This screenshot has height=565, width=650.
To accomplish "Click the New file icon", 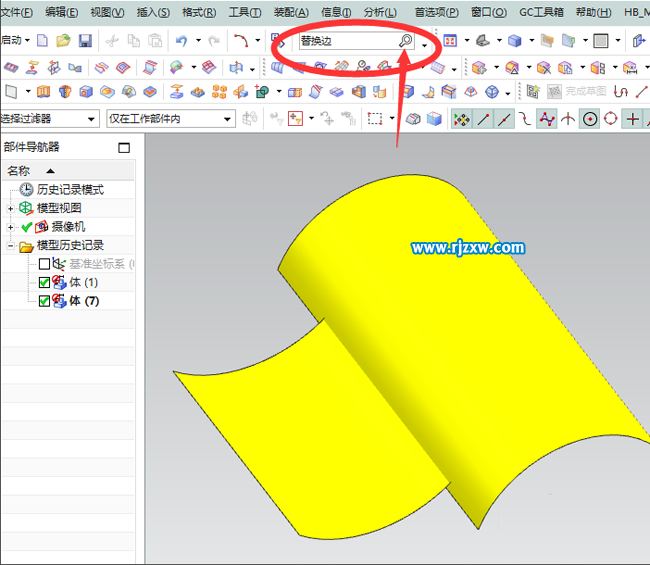I will coord(42,41).
